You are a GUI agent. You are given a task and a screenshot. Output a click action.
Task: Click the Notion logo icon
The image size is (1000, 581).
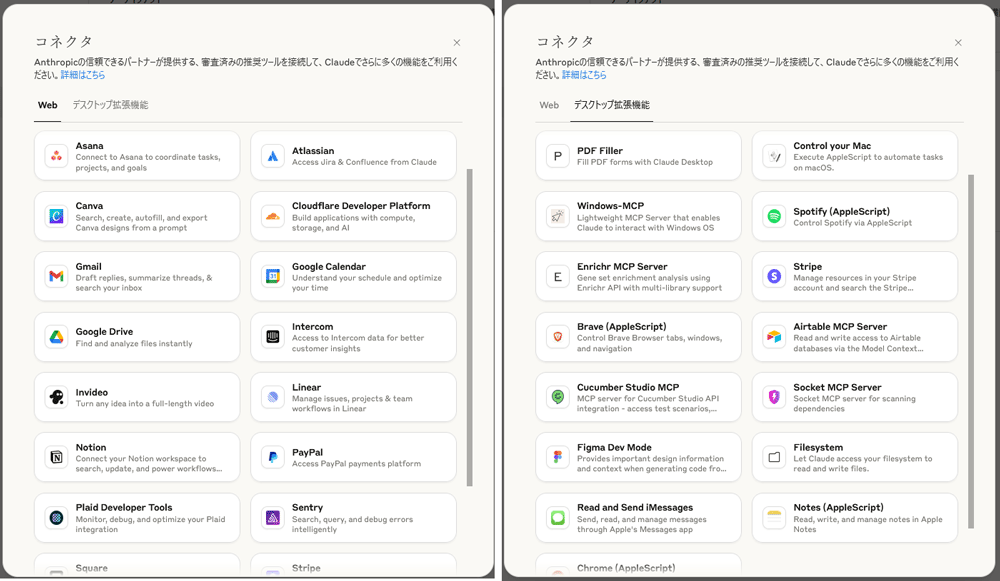click(57, 458)
